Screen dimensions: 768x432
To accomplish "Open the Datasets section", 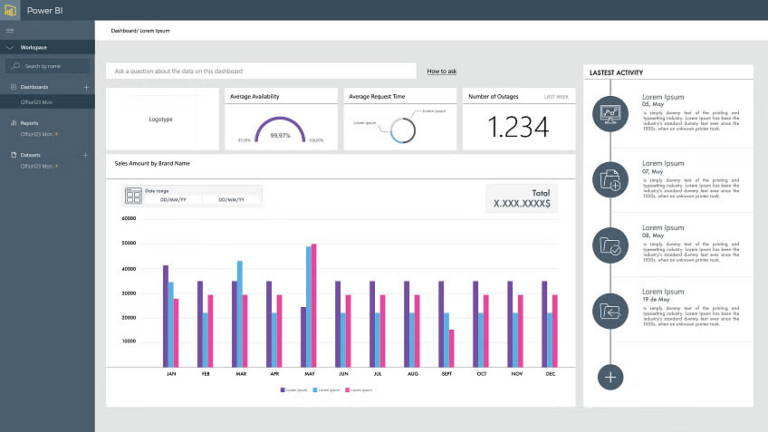I will click(30, 155).
